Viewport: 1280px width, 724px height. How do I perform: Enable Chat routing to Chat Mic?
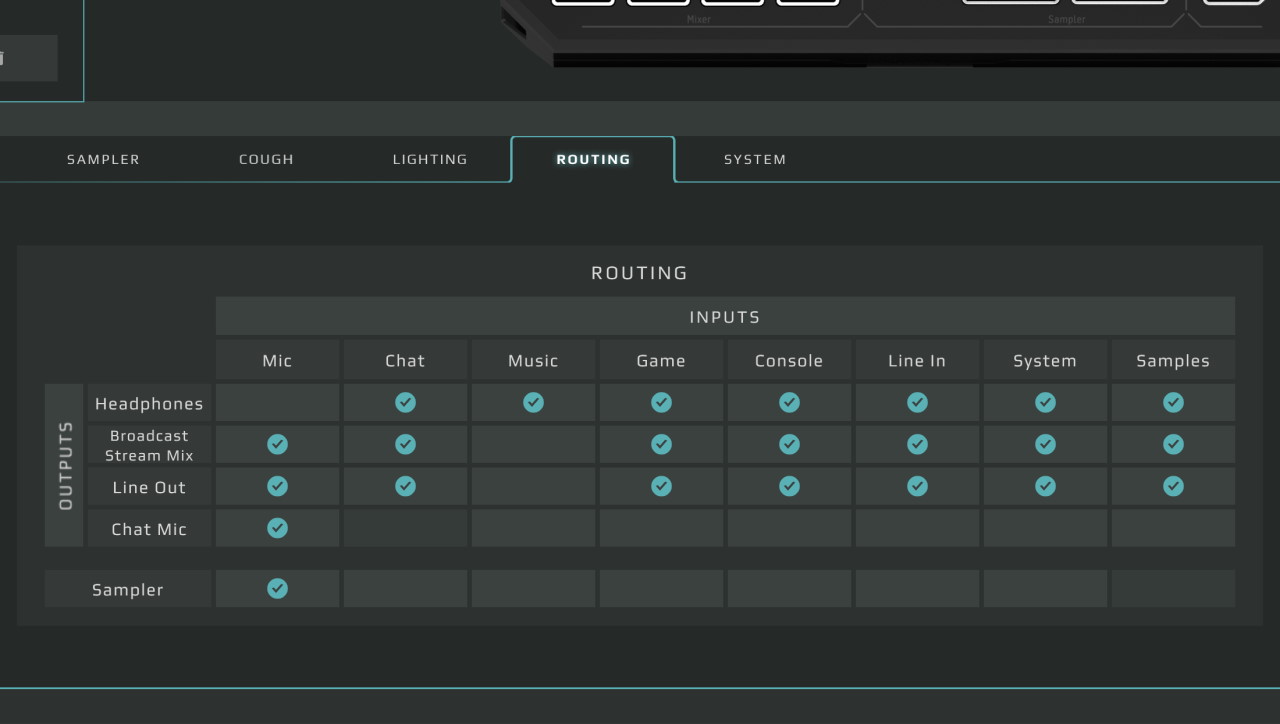click(x=405, y=528)
